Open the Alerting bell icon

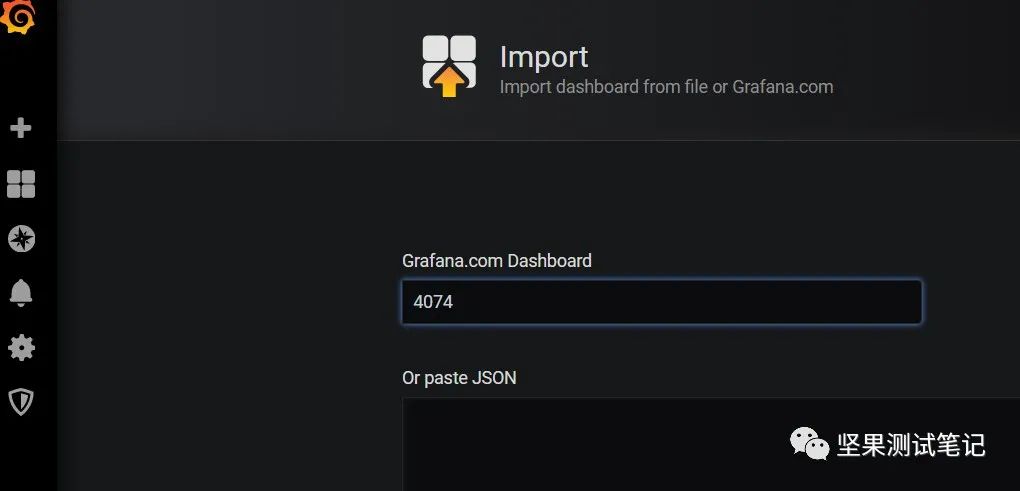[x=21, y=293]
